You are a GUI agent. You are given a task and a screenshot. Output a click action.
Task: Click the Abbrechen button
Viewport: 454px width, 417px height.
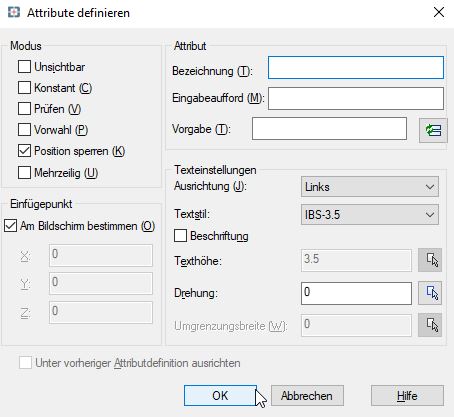point(307,396)
